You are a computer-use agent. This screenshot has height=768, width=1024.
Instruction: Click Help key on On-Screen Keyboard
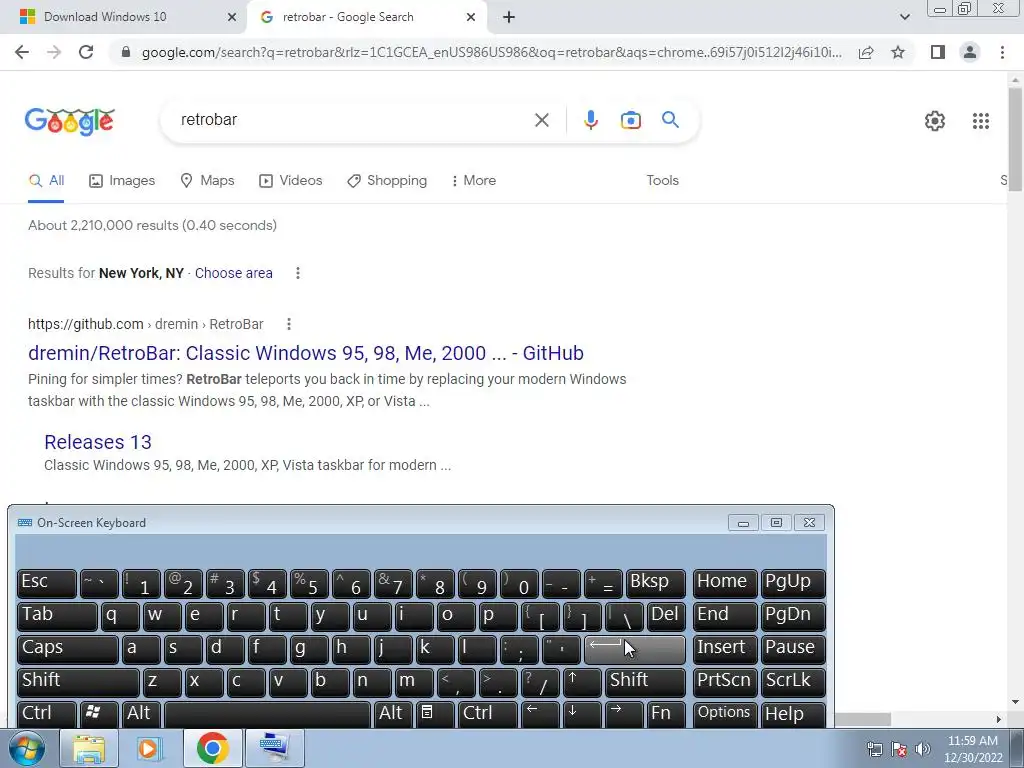point(793,714)
